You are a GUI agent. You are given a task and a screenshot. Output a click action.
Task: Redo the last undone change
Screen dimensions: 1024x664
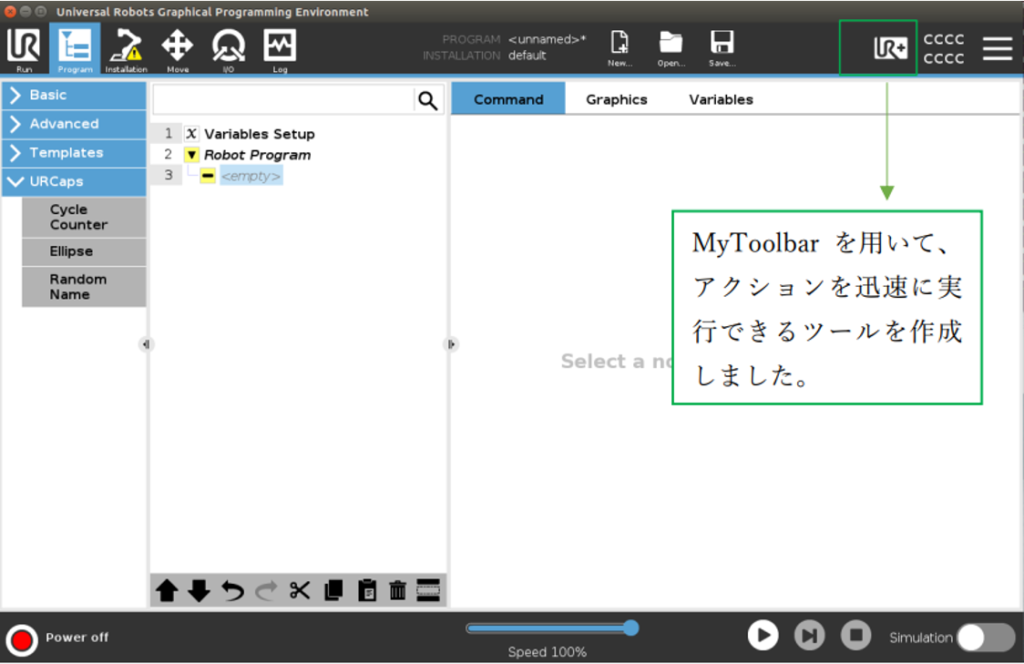[266, 591]
